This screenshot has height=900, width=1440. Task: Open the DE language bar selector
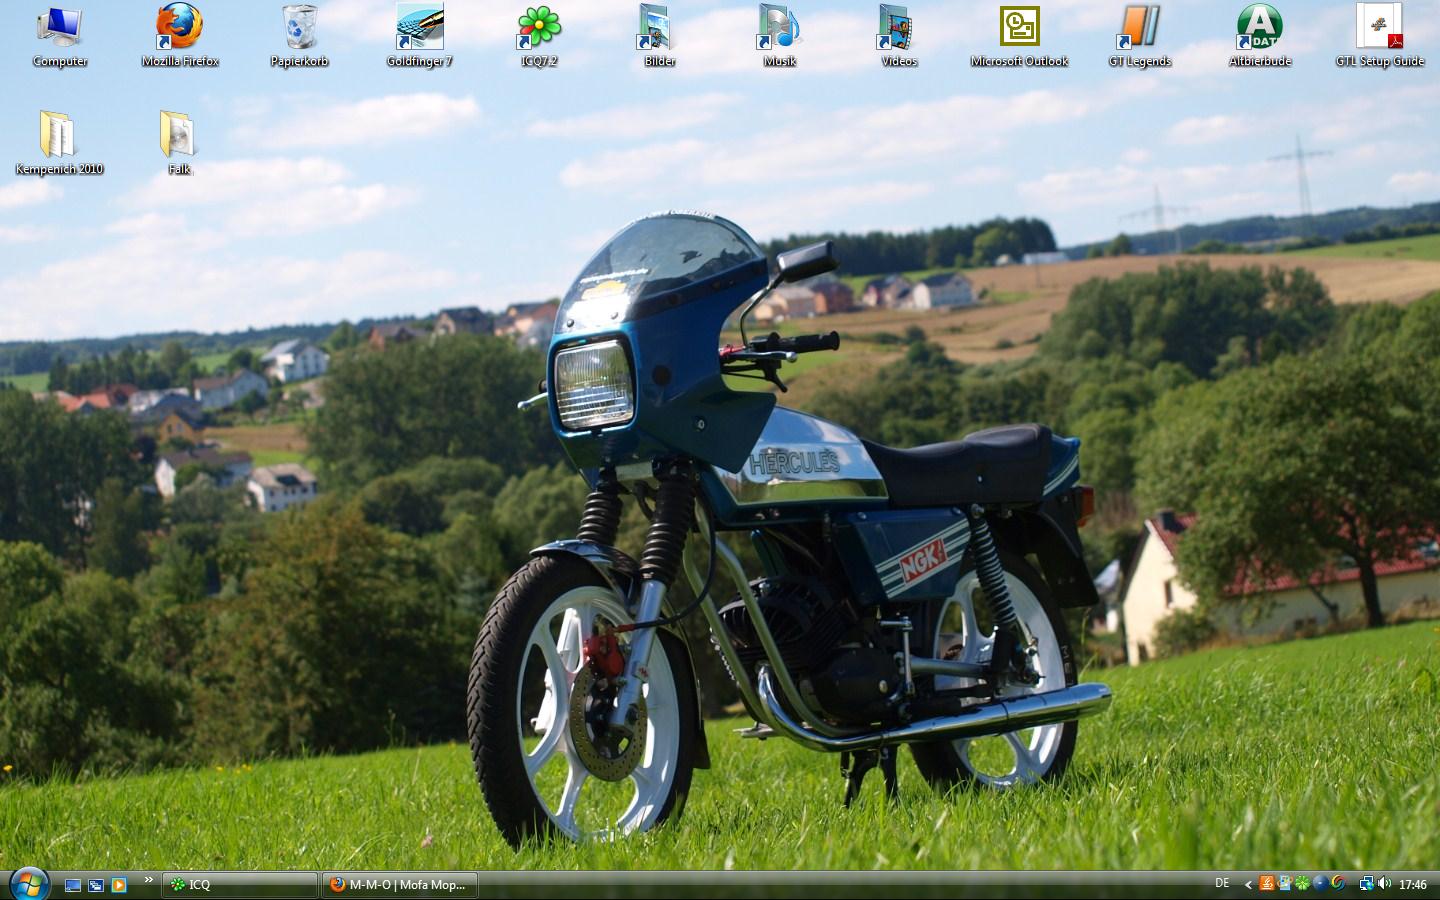[x=1222, y=884]
